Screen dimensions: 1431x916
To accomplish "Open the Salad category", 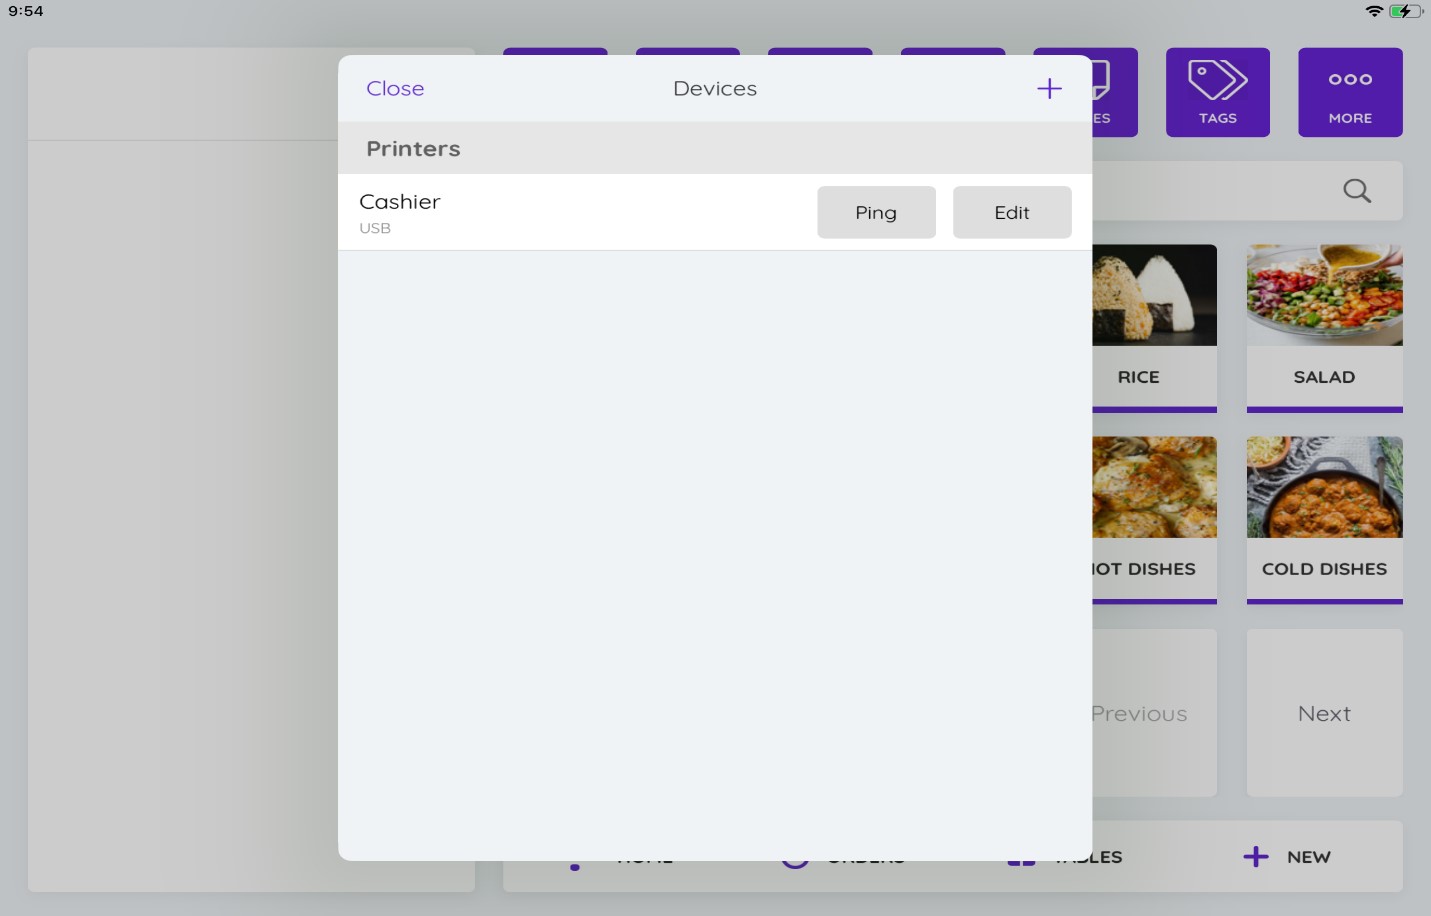I will tap(1324, 327).
